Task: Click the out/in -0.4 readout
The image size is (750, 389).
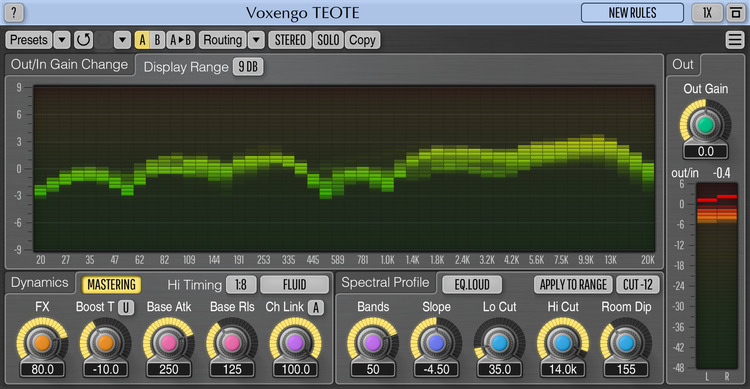Action: pyautogui.click(x=721, y=173)
